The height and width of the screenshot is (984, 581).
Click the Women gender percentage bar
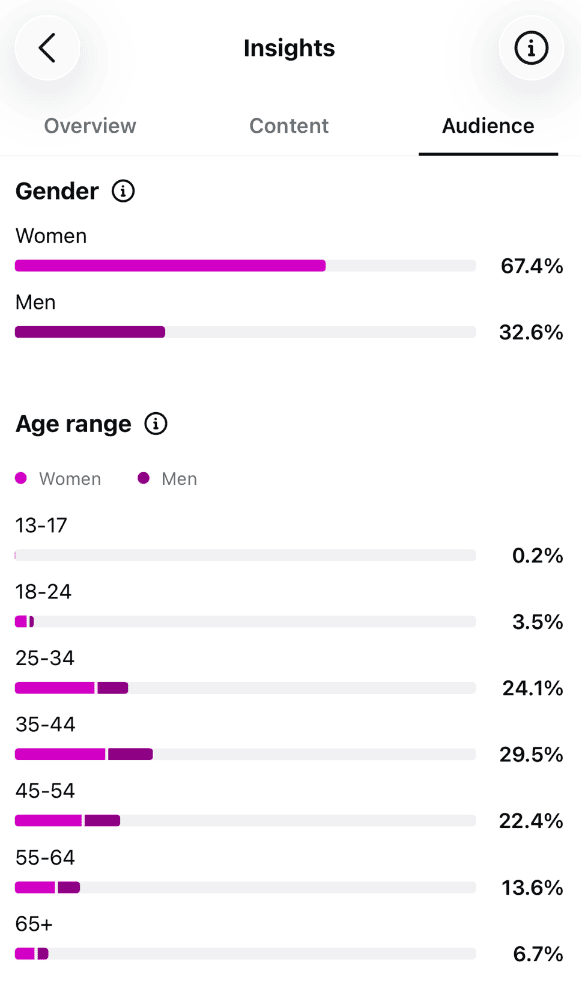coord(245,265)
